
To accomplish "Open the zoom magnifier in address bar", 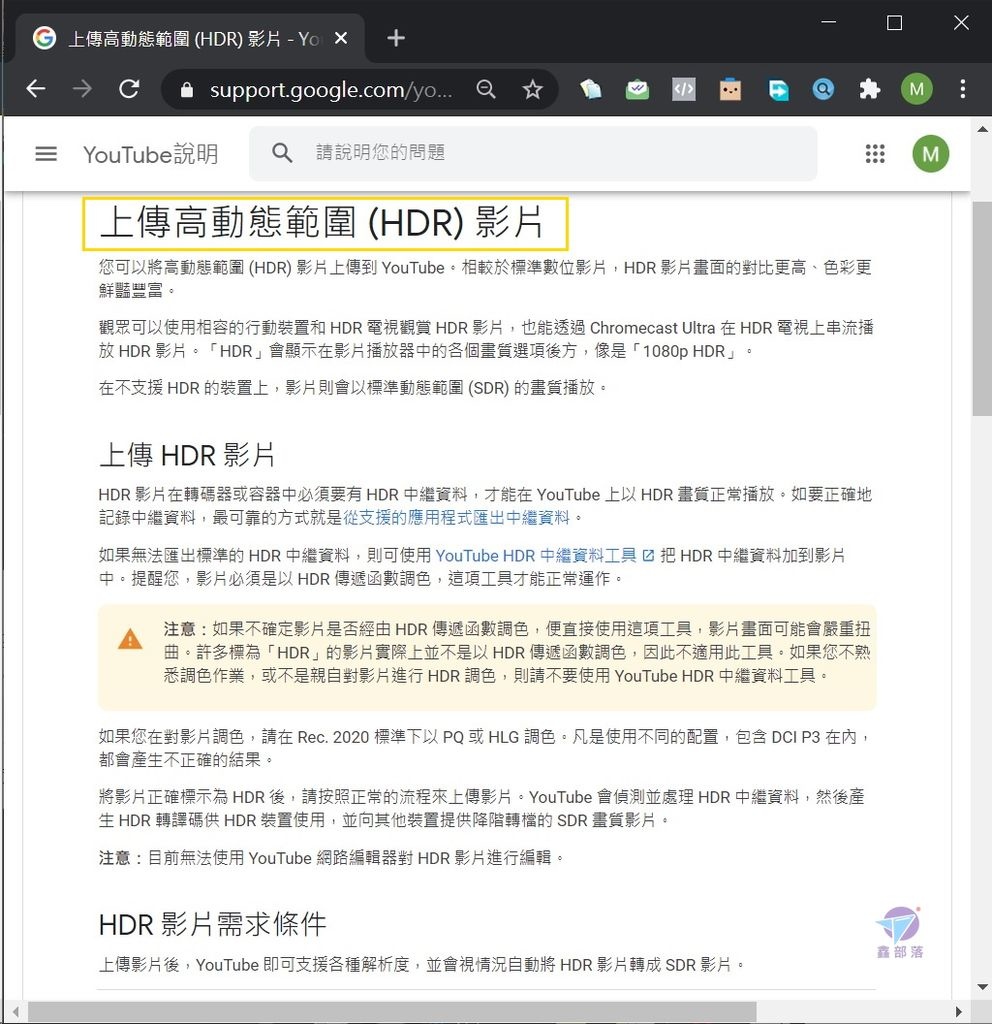I will 486,89.
